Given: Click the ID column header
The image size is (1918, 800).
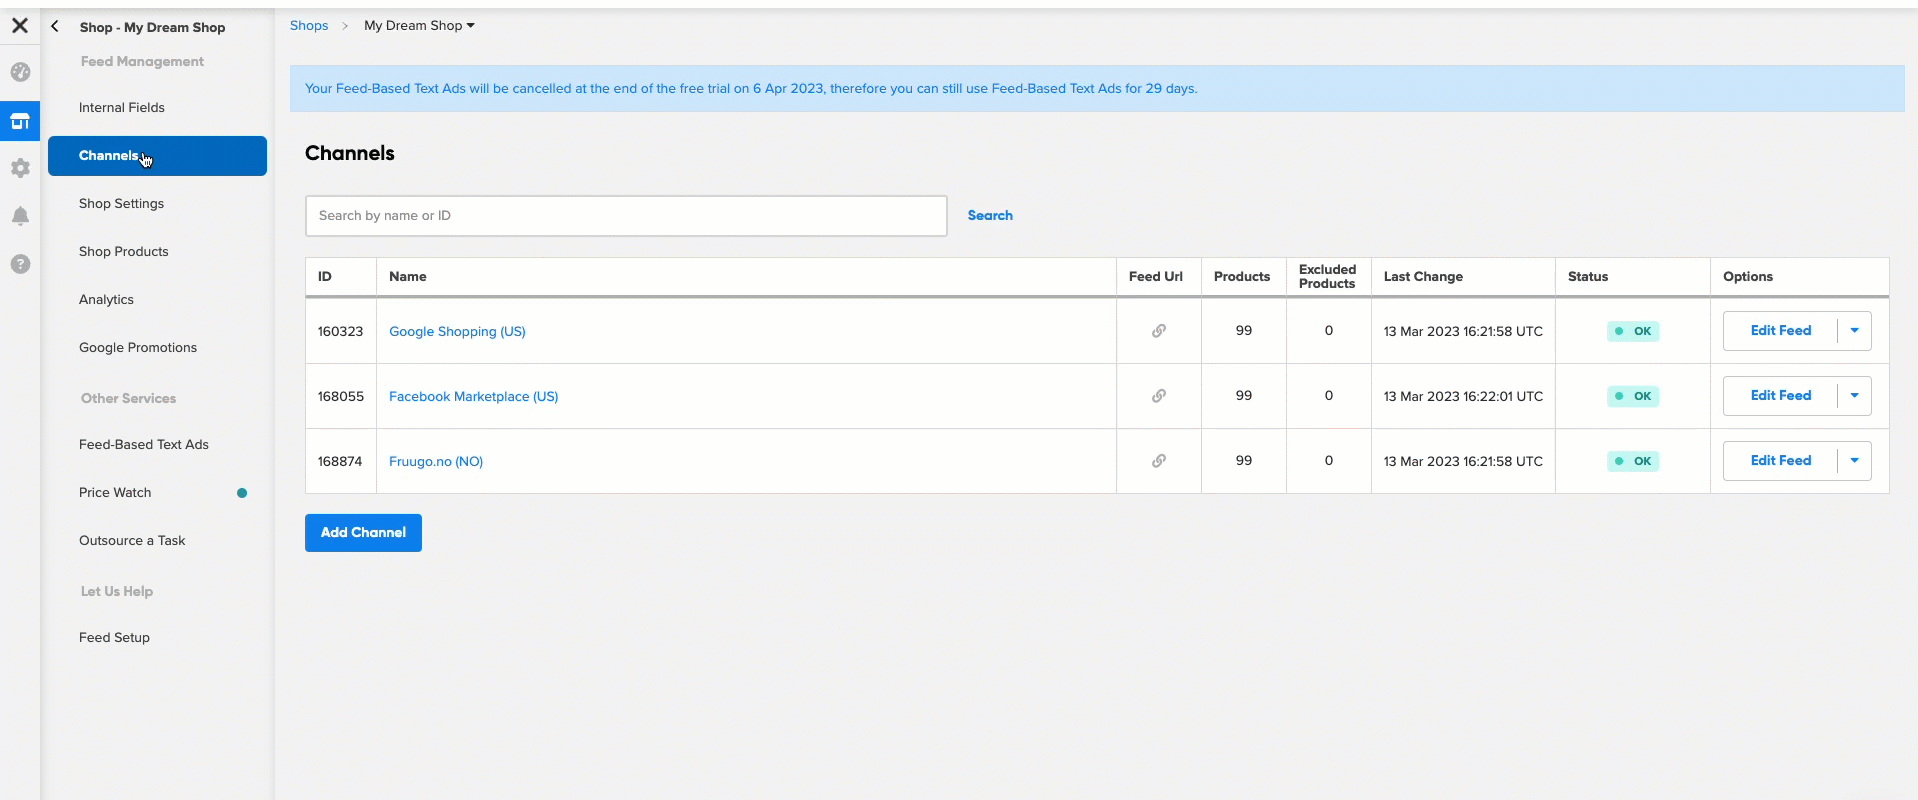Looking at the screenshot, I should point(325,277).
